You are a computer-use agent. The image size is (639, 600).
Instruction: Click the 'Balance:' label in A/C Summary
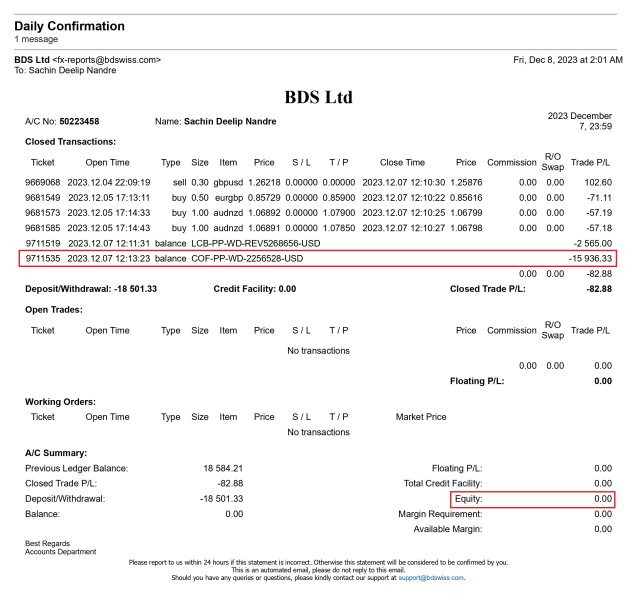[42, 514]
